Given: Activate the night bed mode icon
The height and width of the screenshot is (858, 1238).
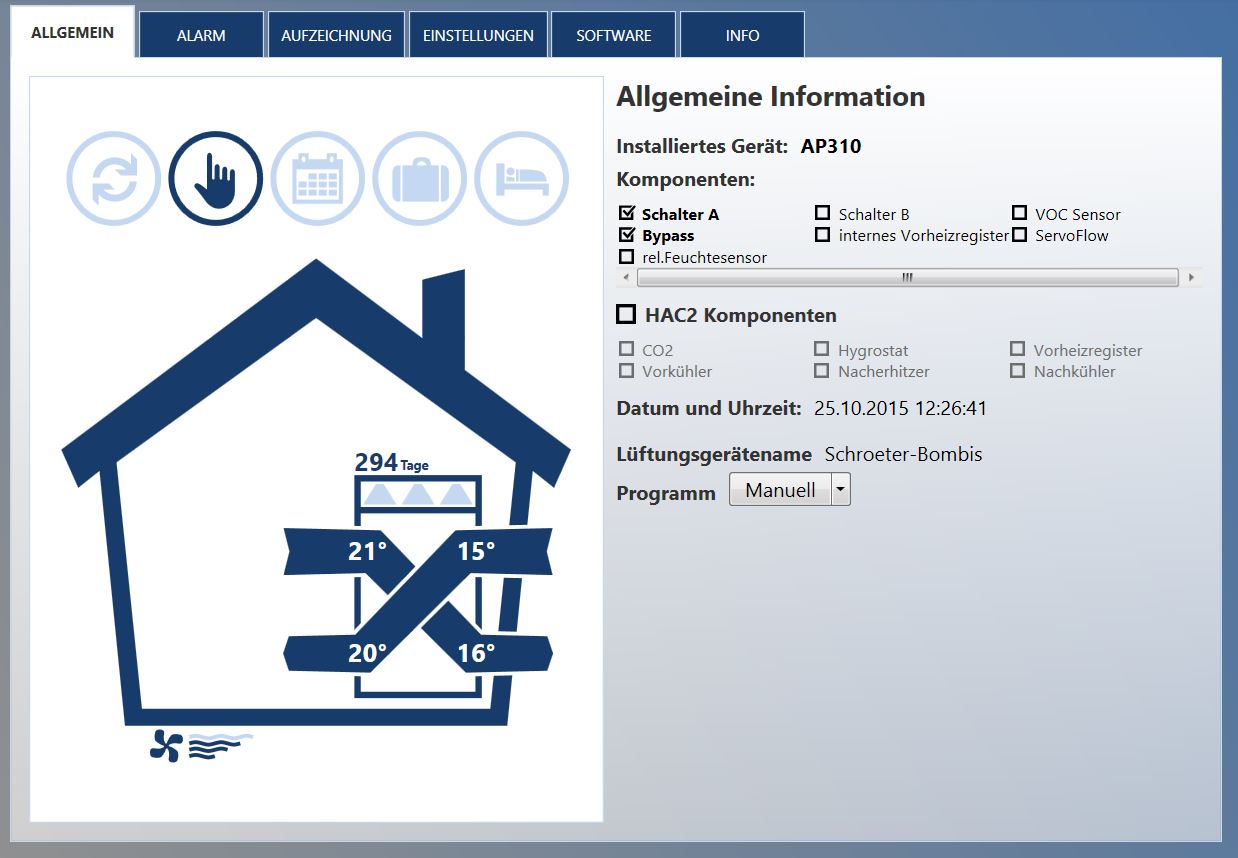Looking at the screenshot, I should click(x=521, y=177).
